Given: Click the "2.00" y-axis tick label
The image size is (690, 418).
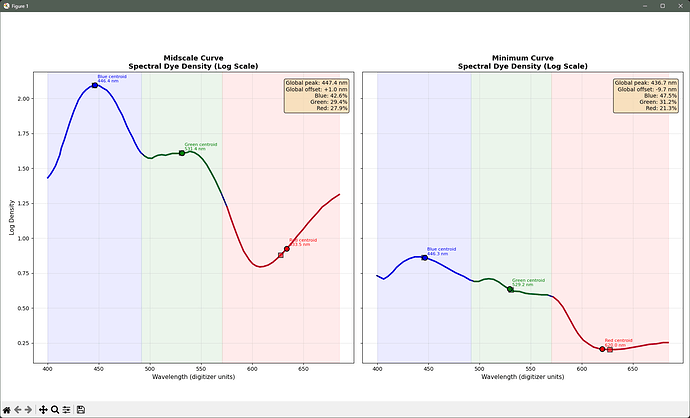Looking at the screenshot, I should (24, 99).
